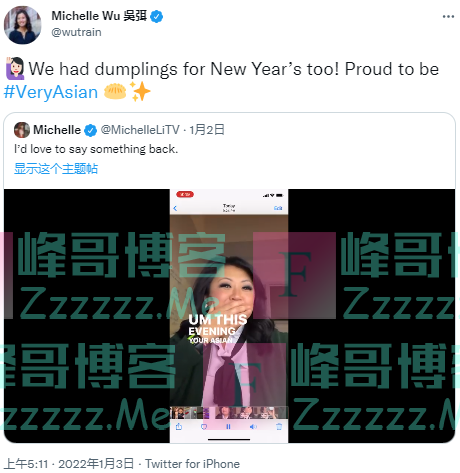Viewport: 460px width, 473px height.
Task: Click the blue verified badge beside Michelle Wu
Action: (x=156, y=16)
